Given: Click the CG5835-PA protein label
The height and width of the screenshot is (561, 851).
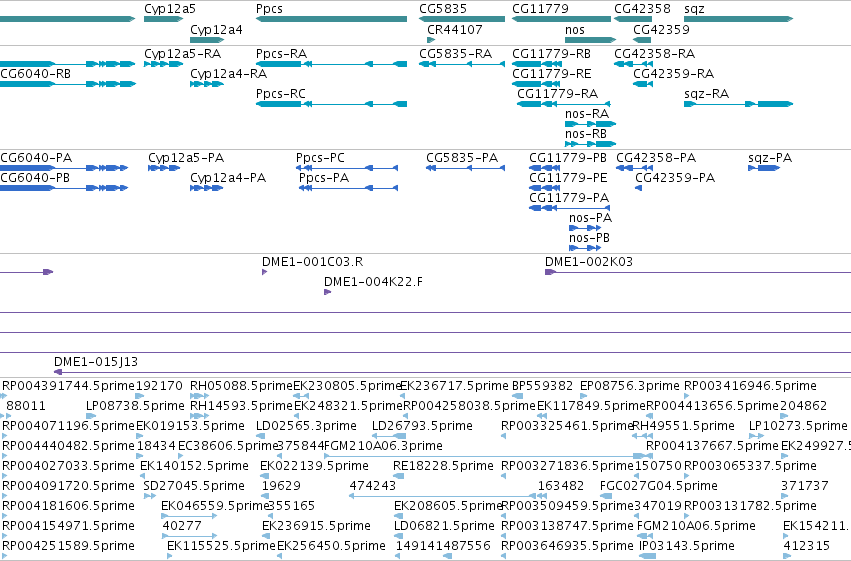Looking at the screenshot, I should pyautogui.click(x=462, y=158).
